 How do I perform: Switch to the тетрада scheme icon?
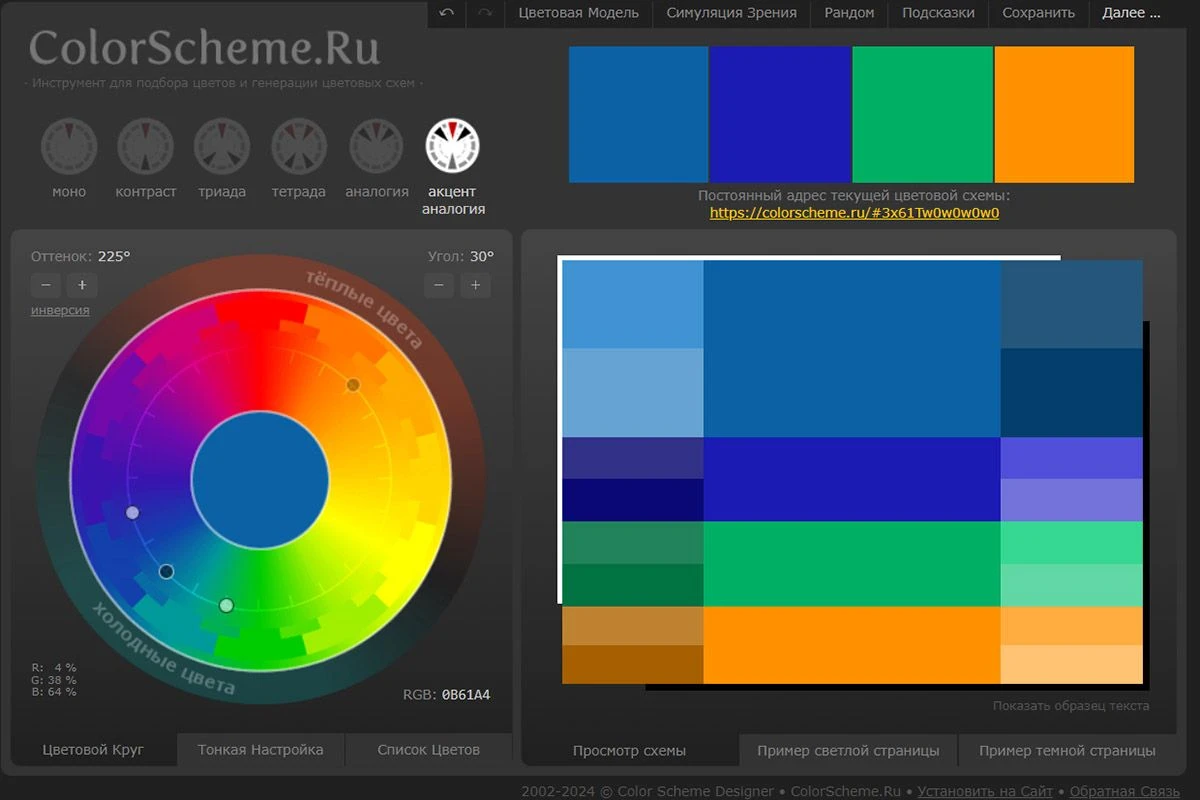coord(299,146)
